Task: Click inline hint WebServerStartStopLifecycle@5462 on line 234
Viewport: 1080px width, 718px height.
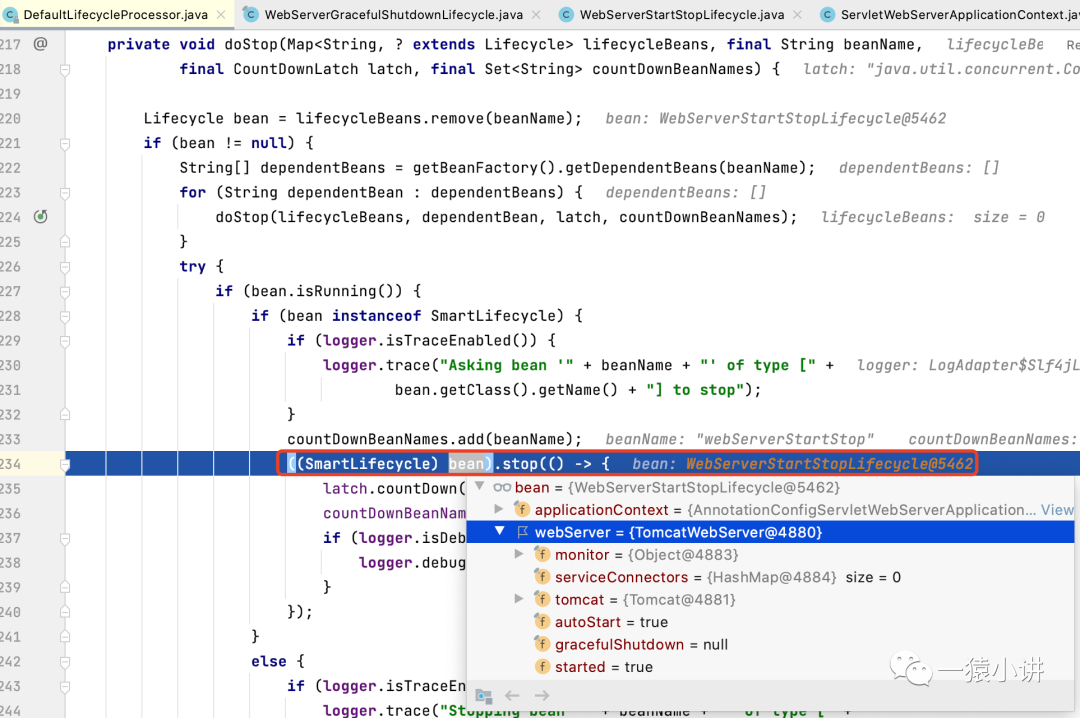Action: click(829, 464)
